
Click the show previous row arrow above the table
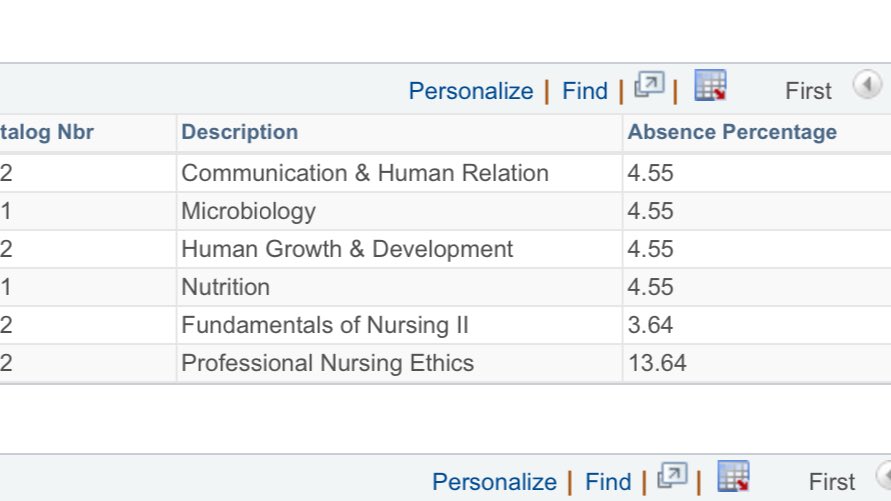coord(865,86)
